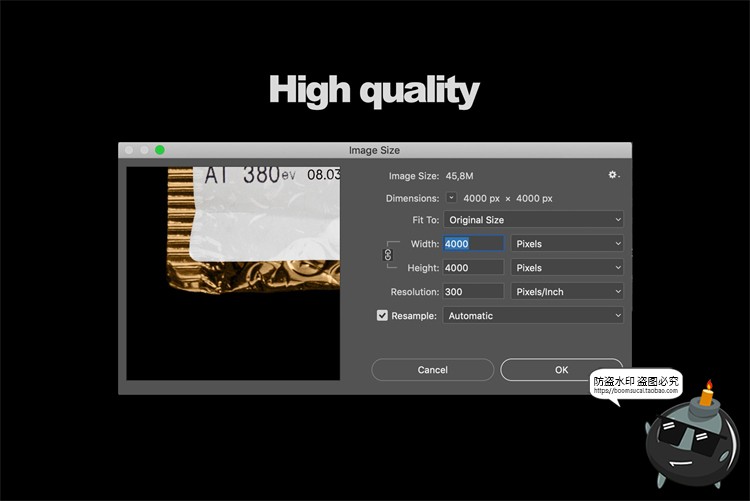Open the Fit To Original Size dropdown

coord(533,220)
